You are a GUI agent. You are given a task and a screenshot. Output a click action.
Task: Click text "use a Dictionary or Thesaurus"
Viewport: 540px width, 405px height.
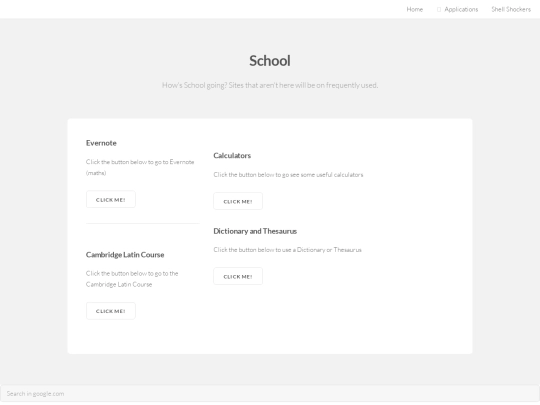[x=322, y=250]
